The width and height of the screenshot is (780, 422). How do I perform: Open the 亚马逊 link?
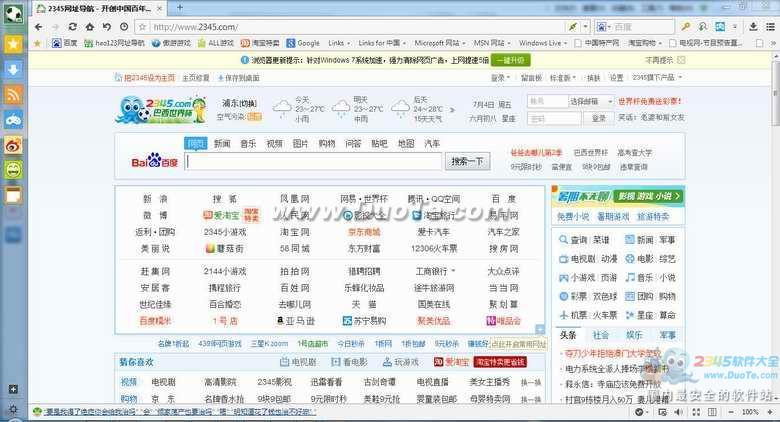pos(295,321)
